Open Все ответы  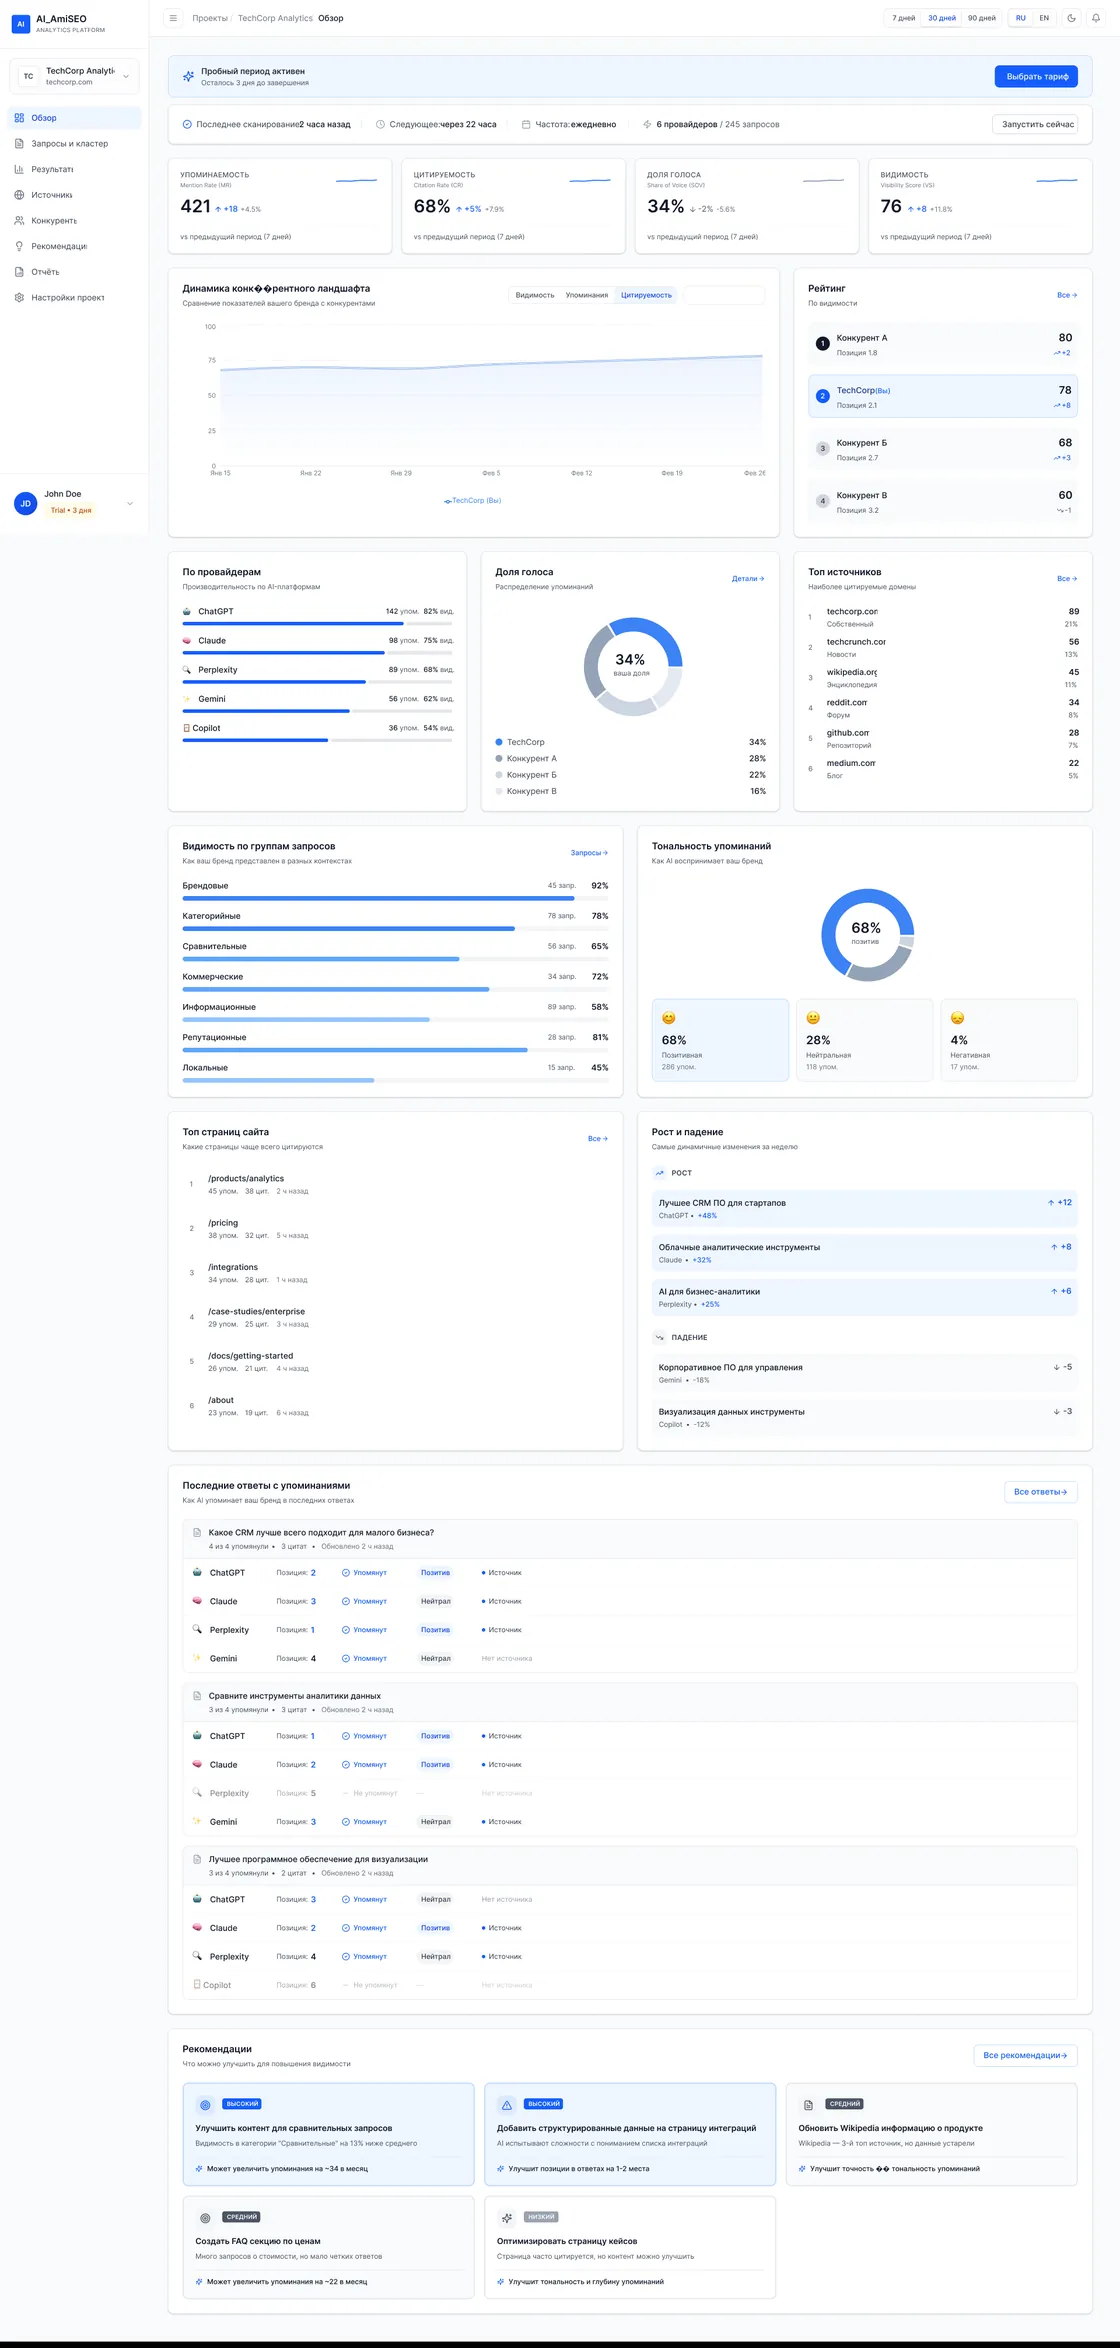(x=1041, y=1492)
